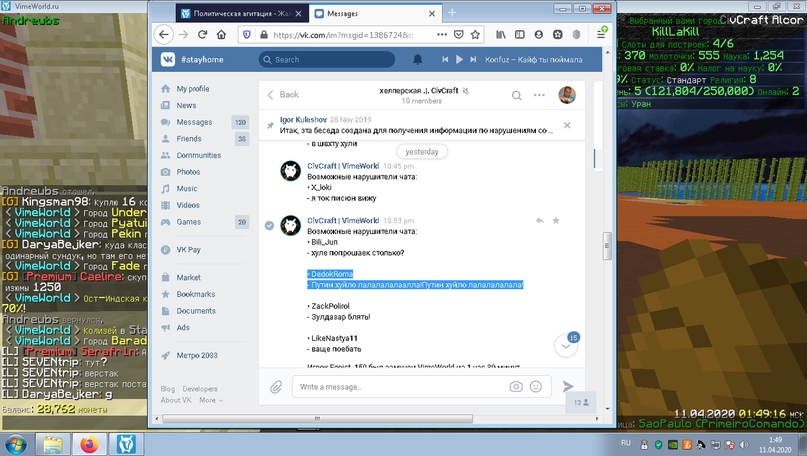
Task: Switch to Политическая агитация tab
Action: [242, 14]
